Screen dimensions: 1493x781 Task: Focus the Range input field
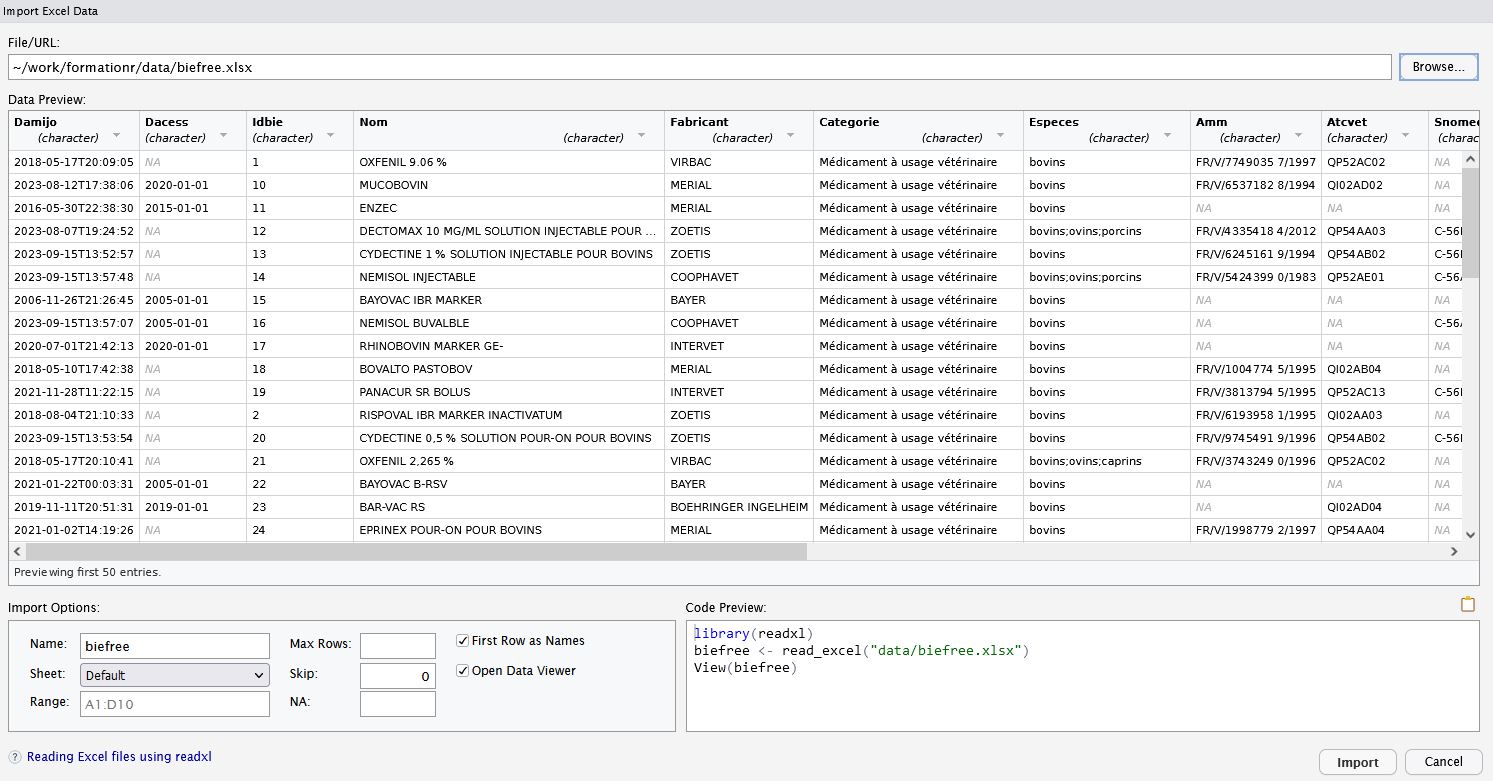pos(175,703)
